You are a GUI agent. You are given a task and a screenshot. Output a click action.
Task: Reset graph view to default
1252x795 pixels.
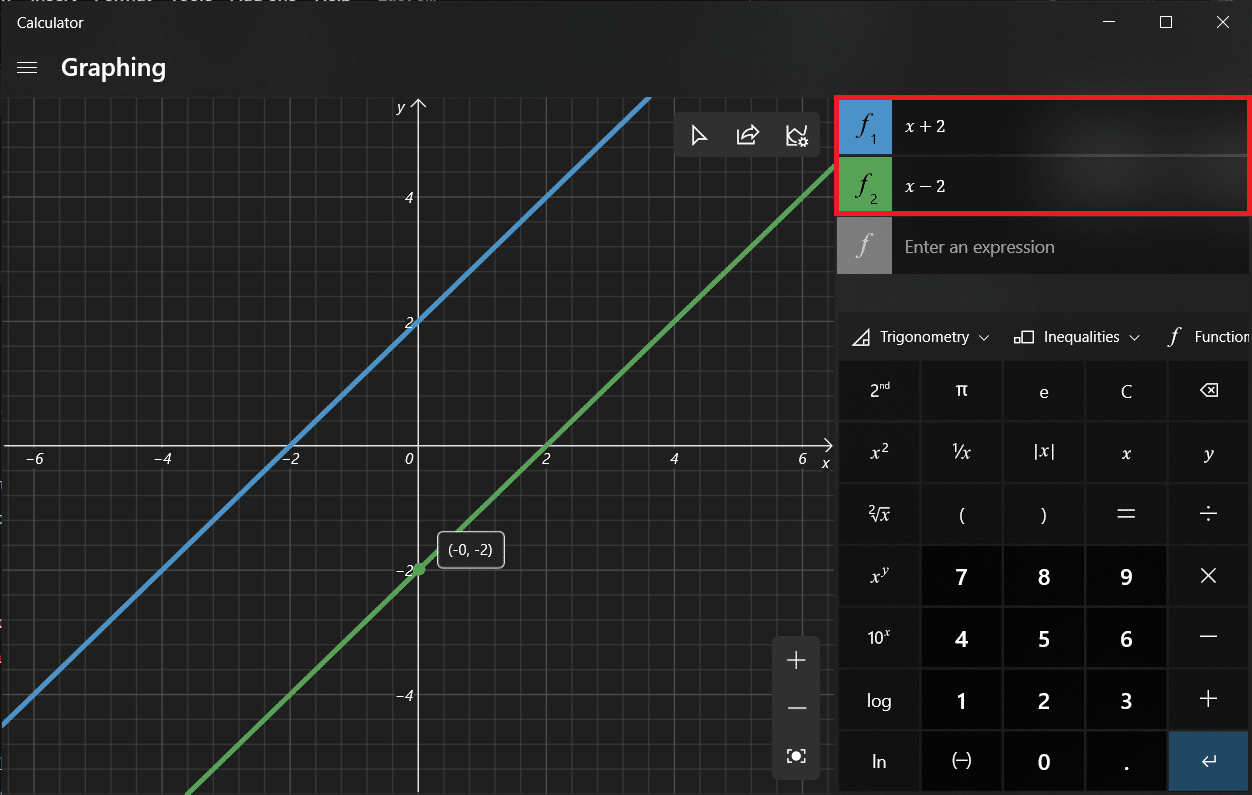(x=796, y=756)
